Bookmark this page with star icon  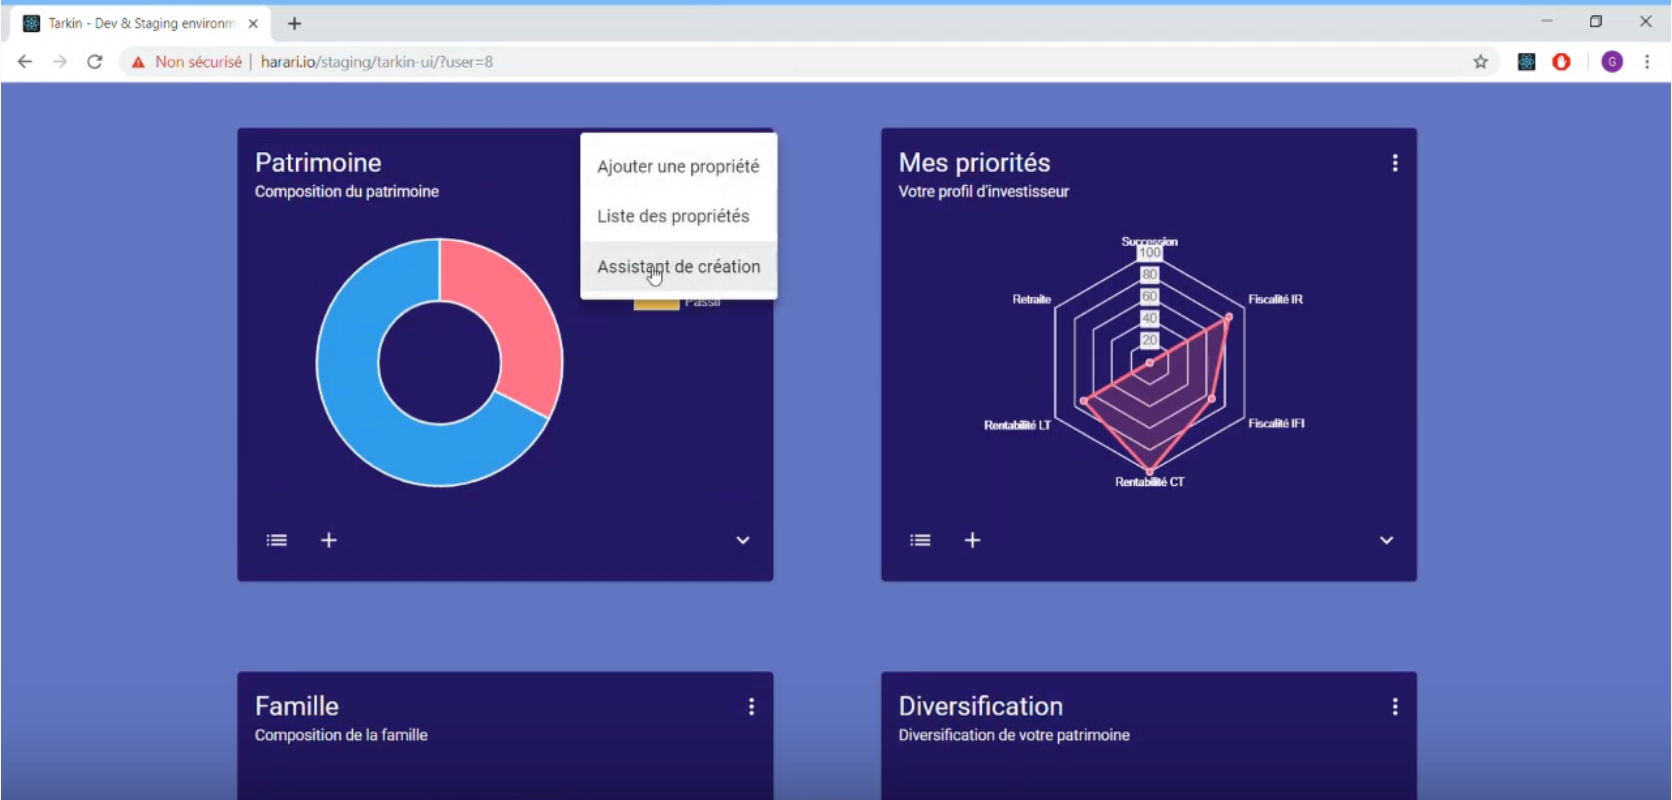[x=1481, y=62]
